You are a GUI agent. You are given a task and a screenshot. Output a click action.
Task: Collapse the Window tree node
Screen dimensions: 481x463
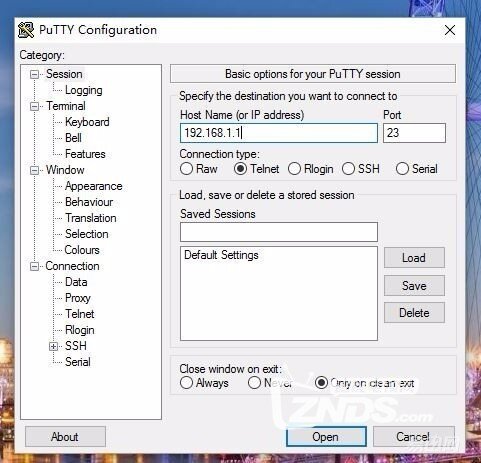click(x=34, y=171)
